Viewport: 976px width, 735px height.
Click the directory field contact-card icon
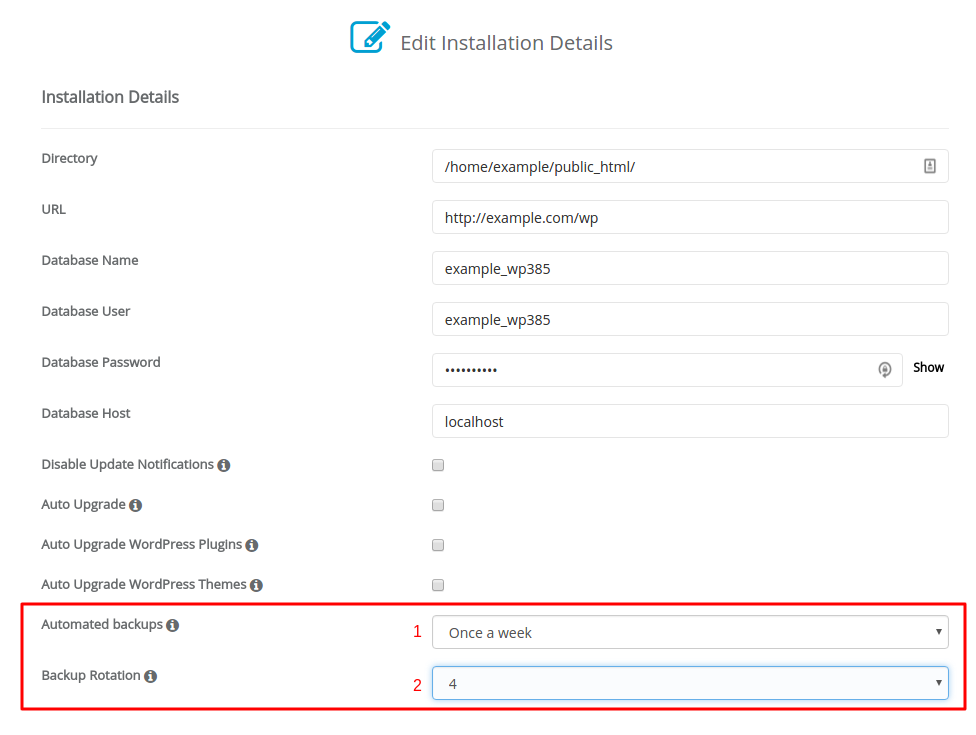coord(929,166)
